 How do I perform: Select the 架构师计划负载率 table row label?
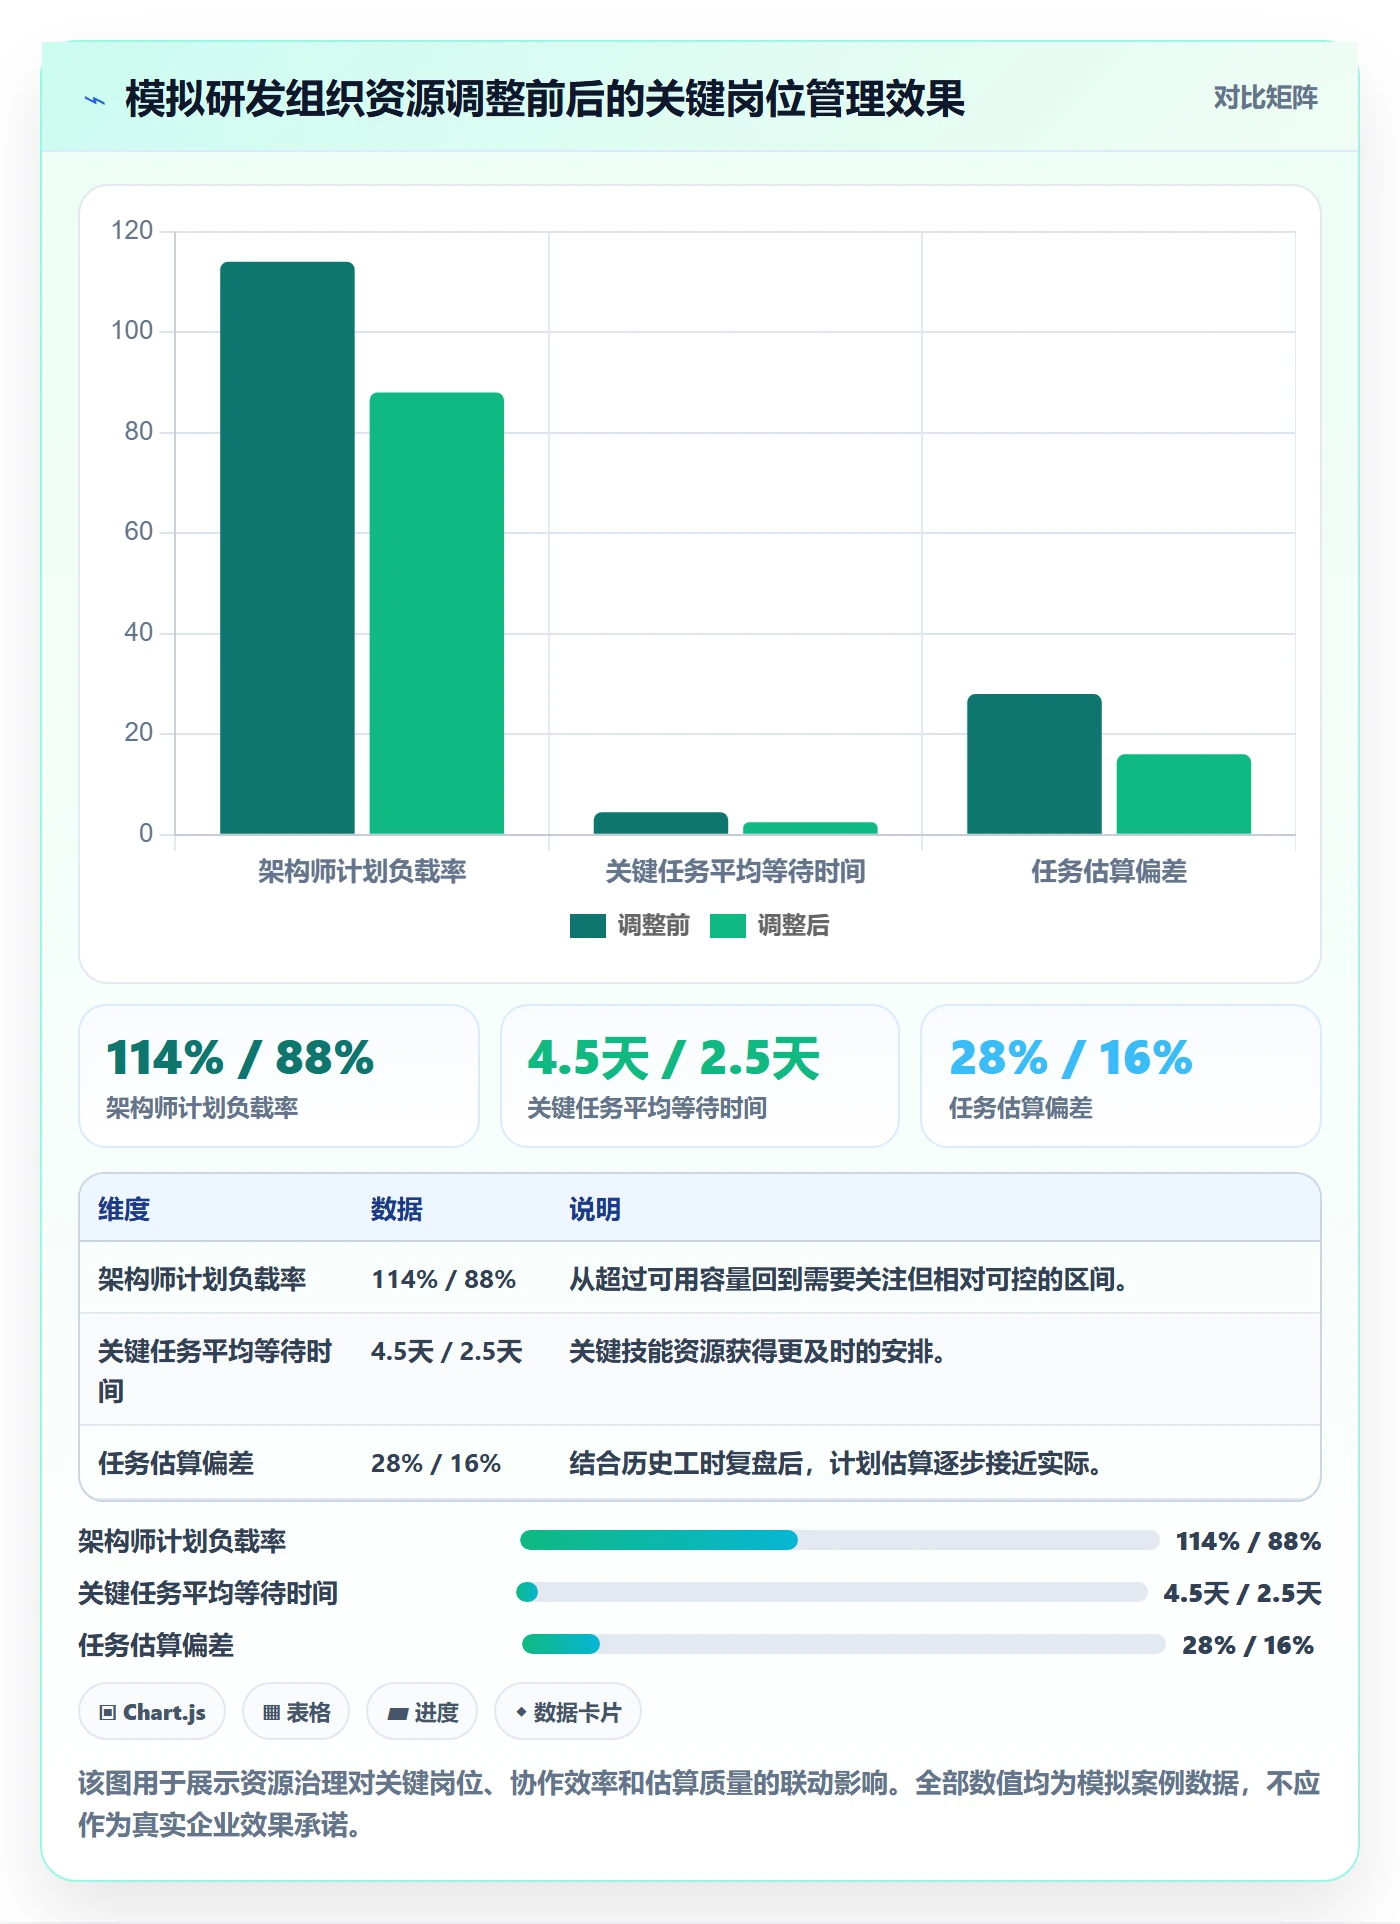coord(202,1279)
